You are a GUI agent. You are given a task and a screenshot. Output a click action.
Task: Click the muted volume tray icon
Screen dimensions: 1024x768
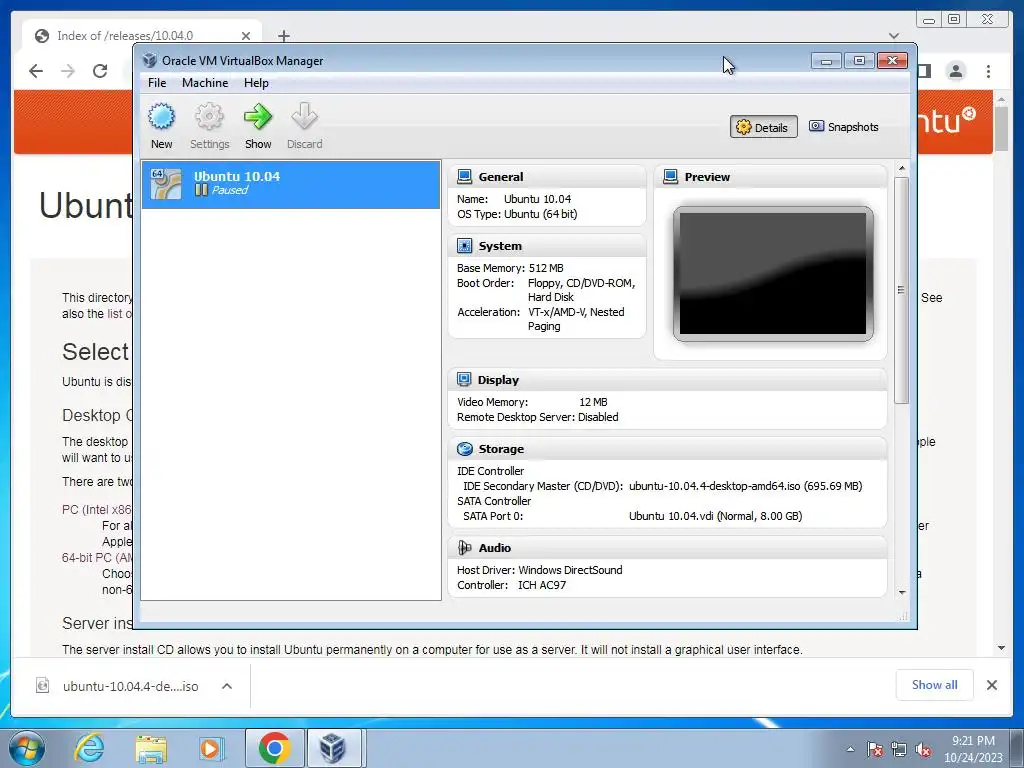[x=923, y=749]
